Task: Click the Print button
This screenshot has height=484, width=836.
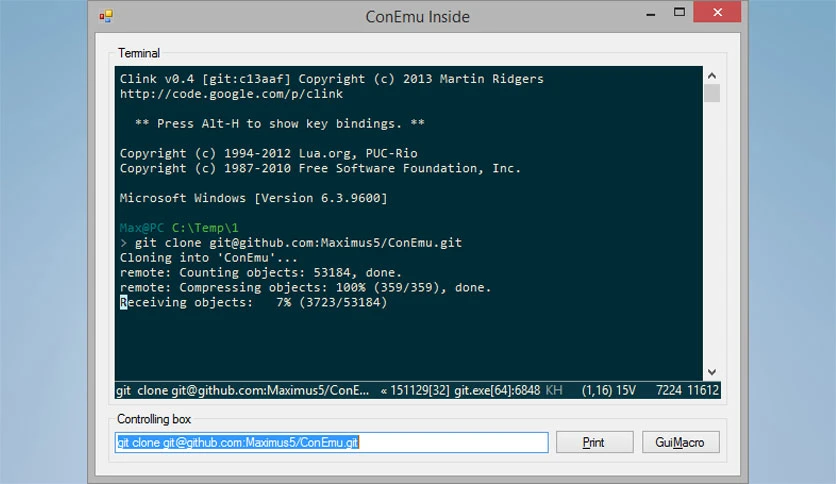Action: pyautogui.click(x=594, y=442)
